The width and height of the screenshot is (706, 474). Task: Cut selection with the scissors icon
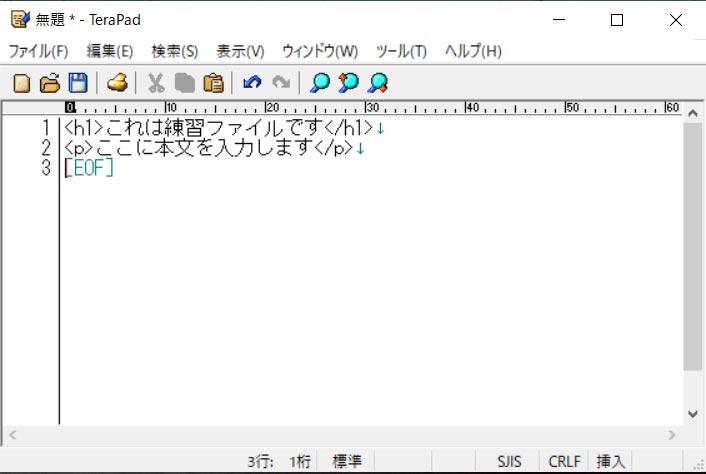pyautogui.click(x=156, y=83)
